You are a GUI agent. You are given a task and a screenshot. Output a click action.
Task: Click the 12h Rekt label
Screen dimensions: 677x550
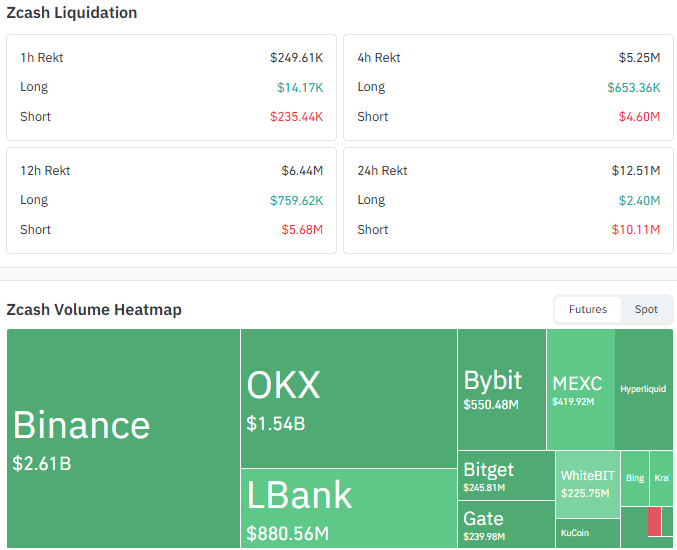(x=45, y=171)
